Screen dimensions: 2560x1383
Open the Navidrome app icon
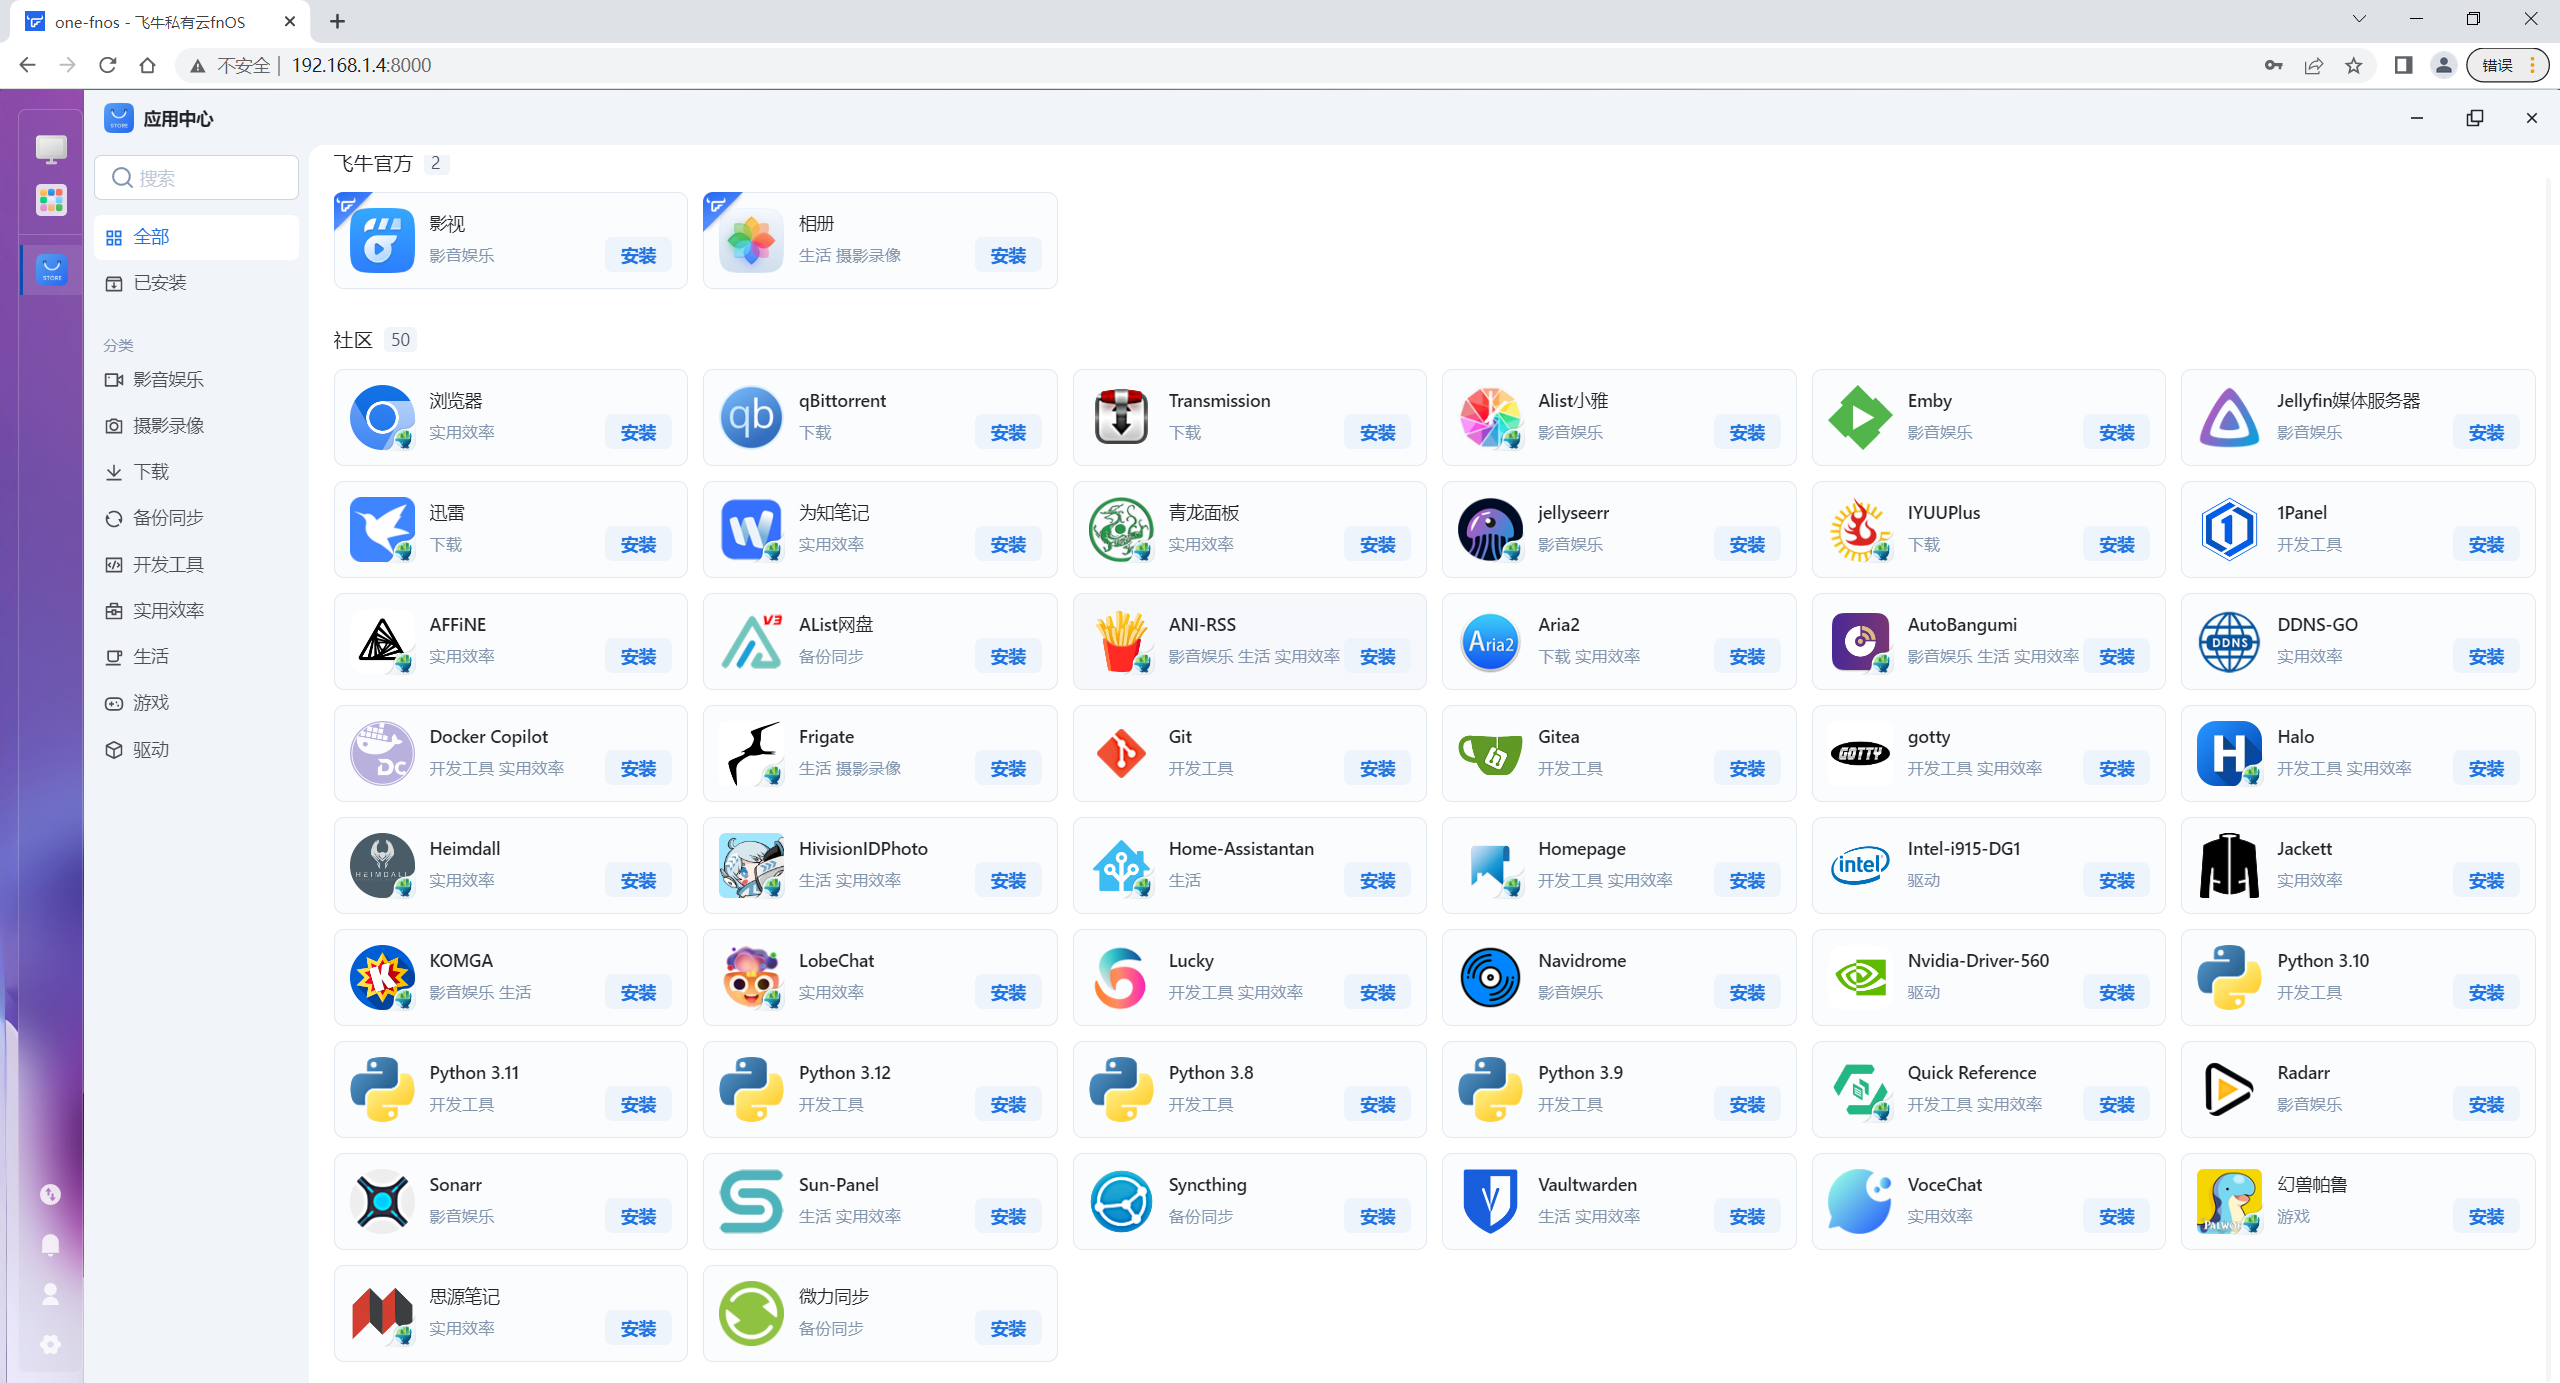tap(1490, 977)
